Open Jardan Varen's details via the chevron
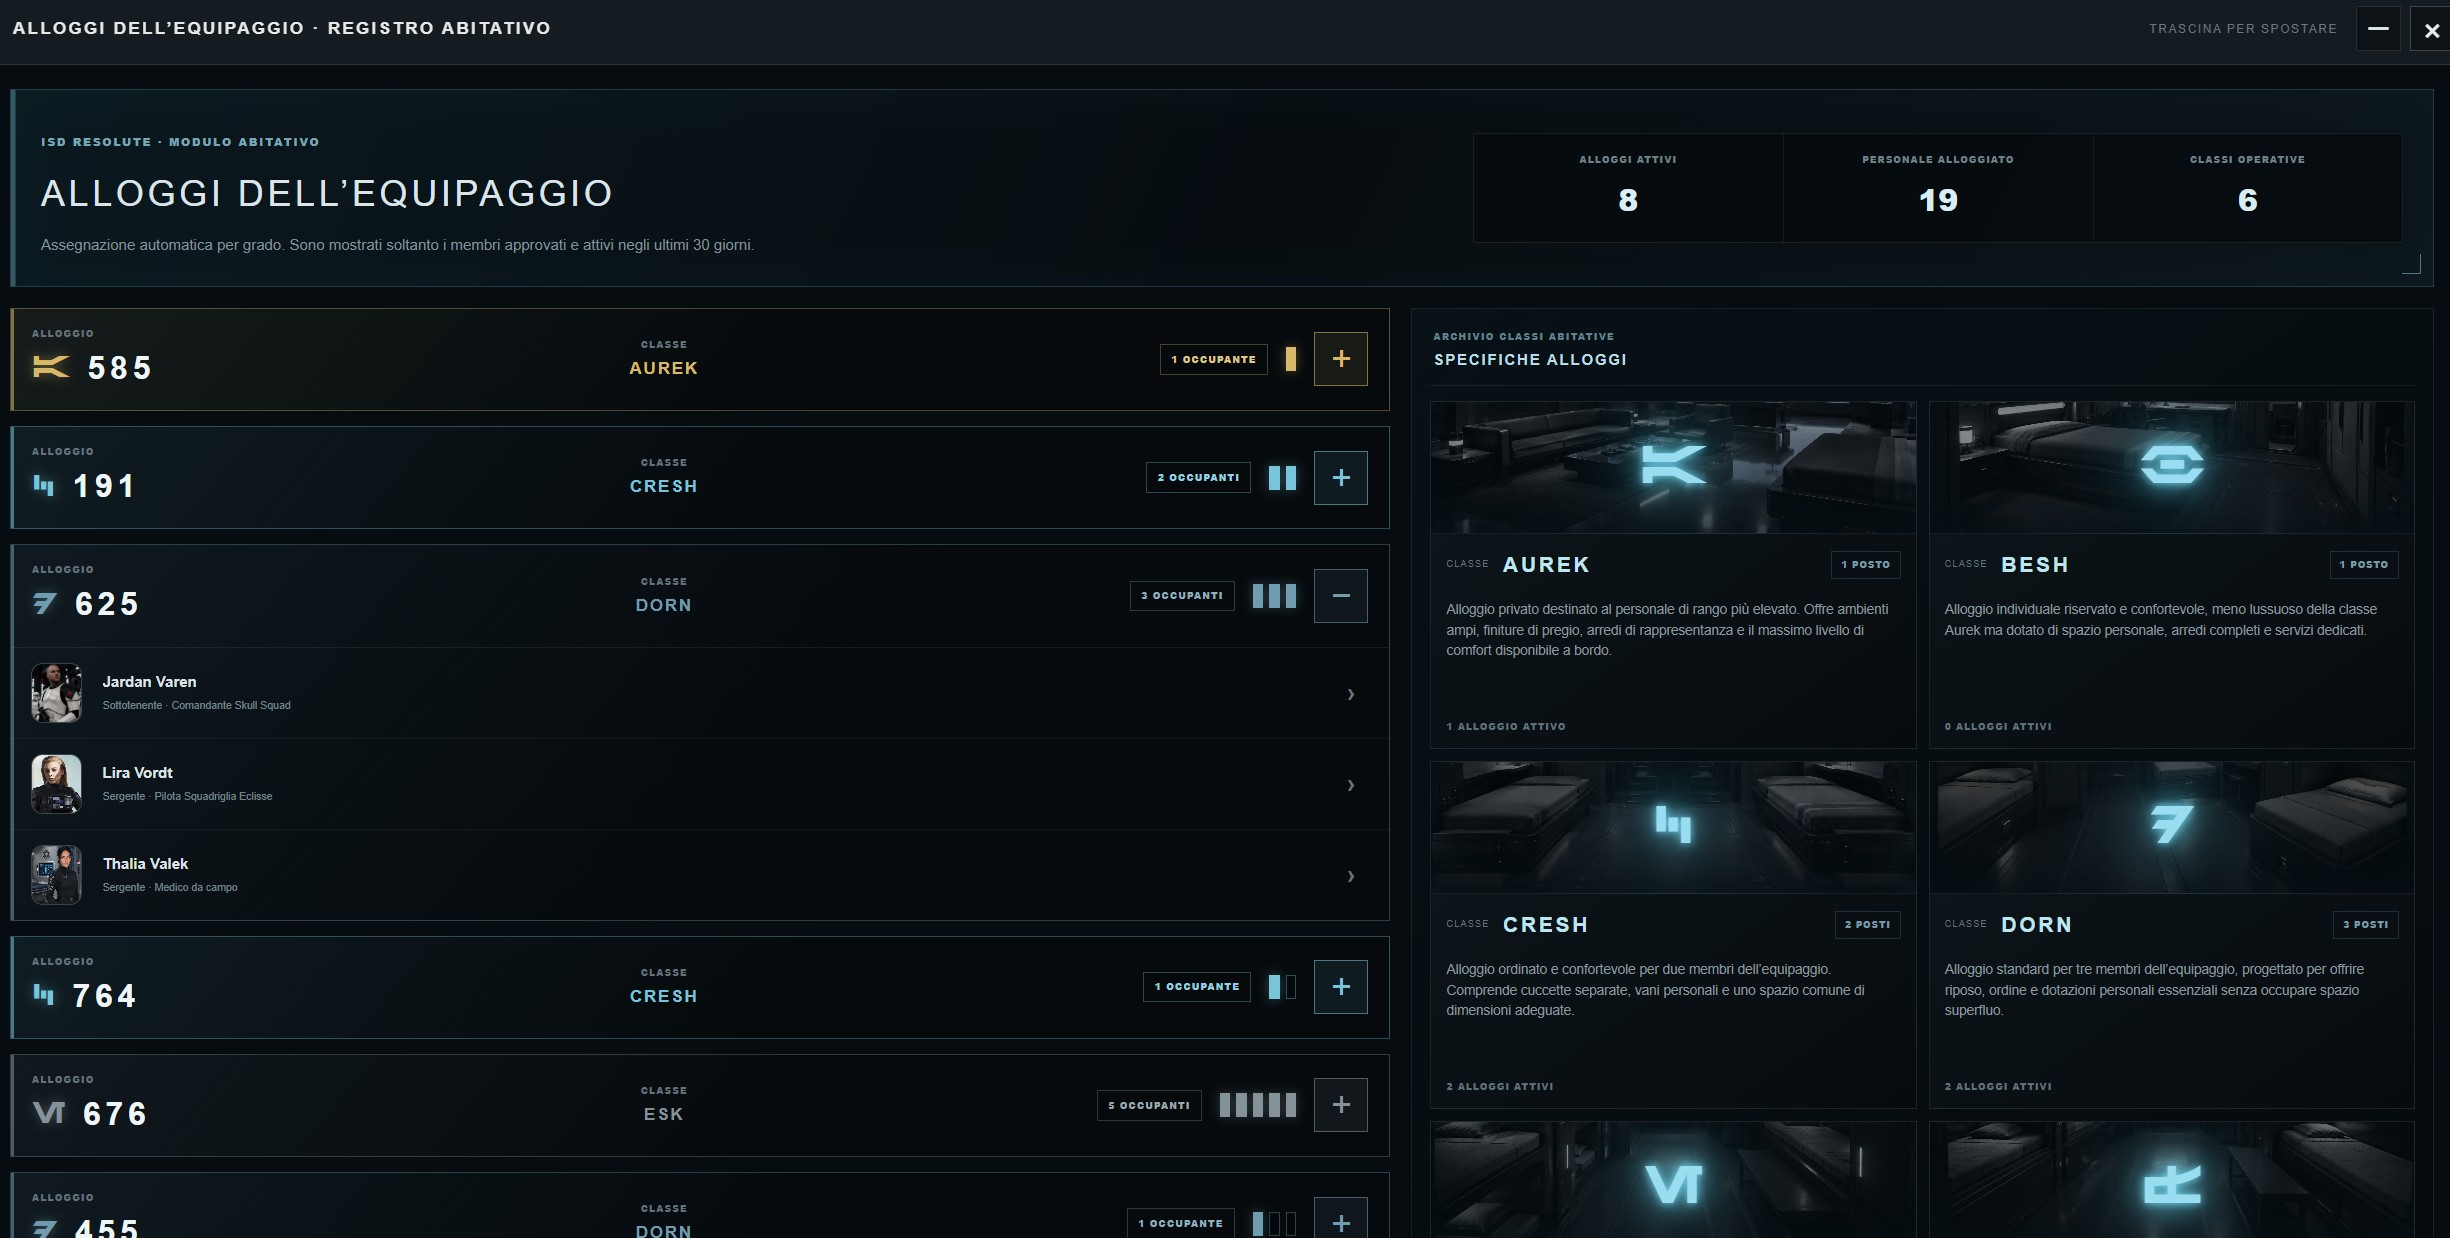The width and height of the screenshot is (2450, 1238). (1351, 694)
